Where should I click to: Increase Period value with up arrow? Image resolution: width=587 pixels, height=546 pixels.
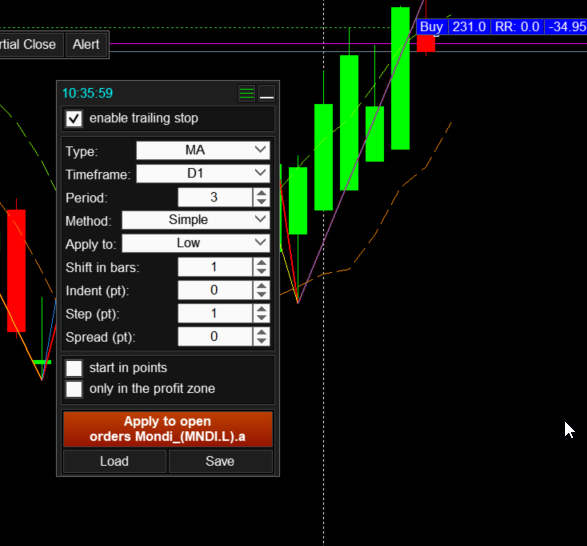coord(261,193)
